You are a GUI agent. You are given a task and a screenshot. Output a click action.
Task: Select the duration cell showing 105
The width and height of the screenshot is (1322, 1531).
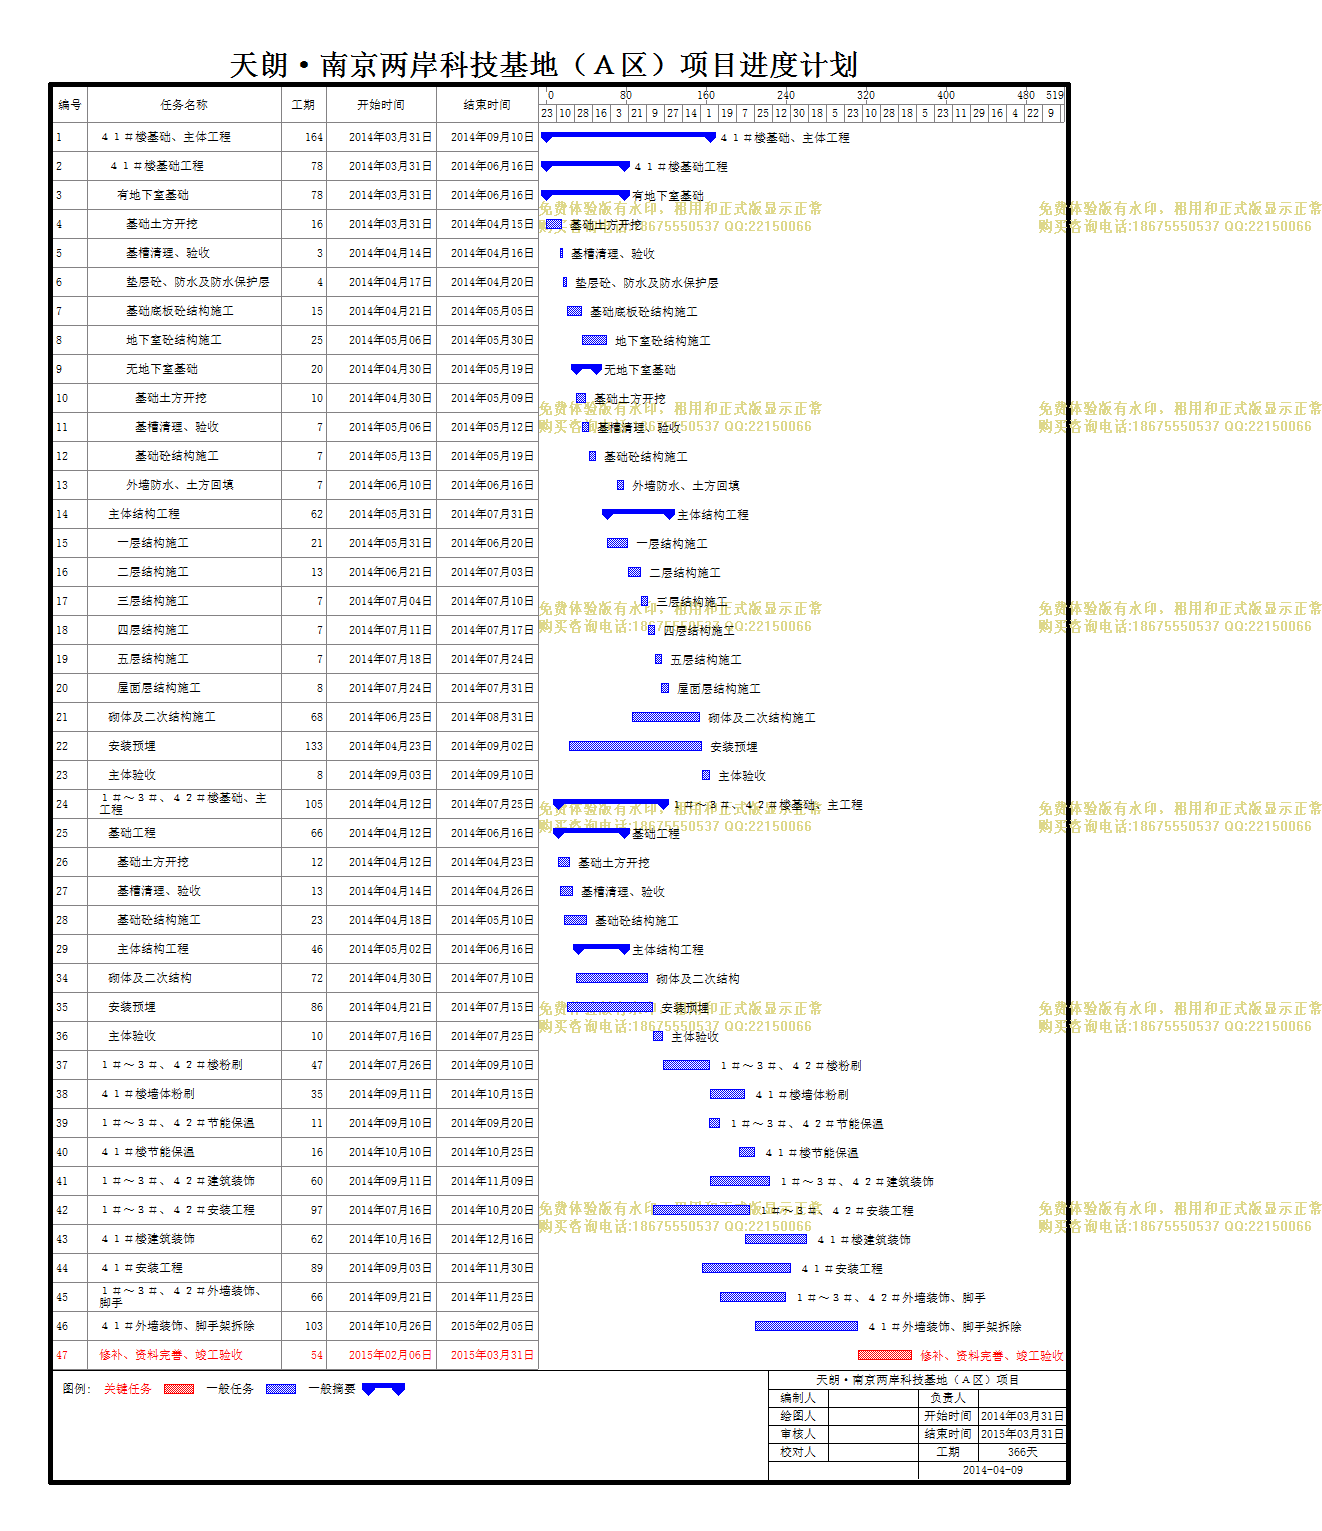[x=303, y=804]
